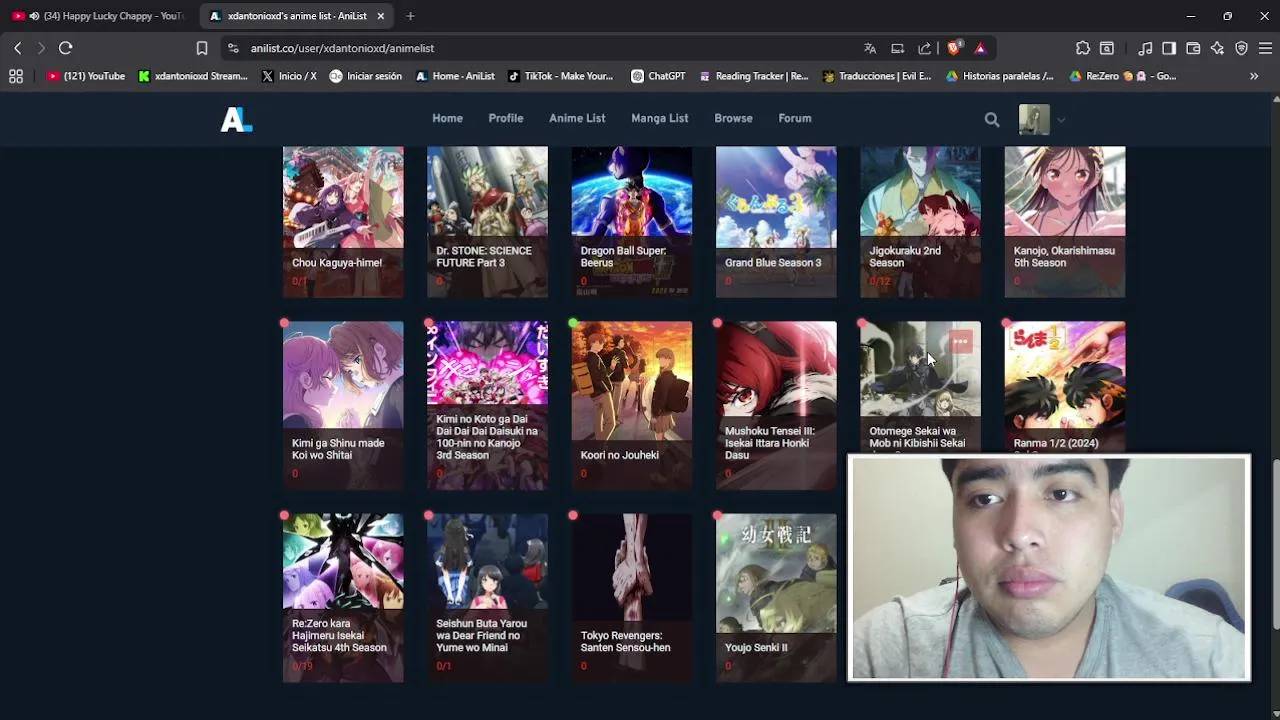Close the AniList anime list tab
The height and width of the screenshot is (720, 1280).
pos(380,16)
